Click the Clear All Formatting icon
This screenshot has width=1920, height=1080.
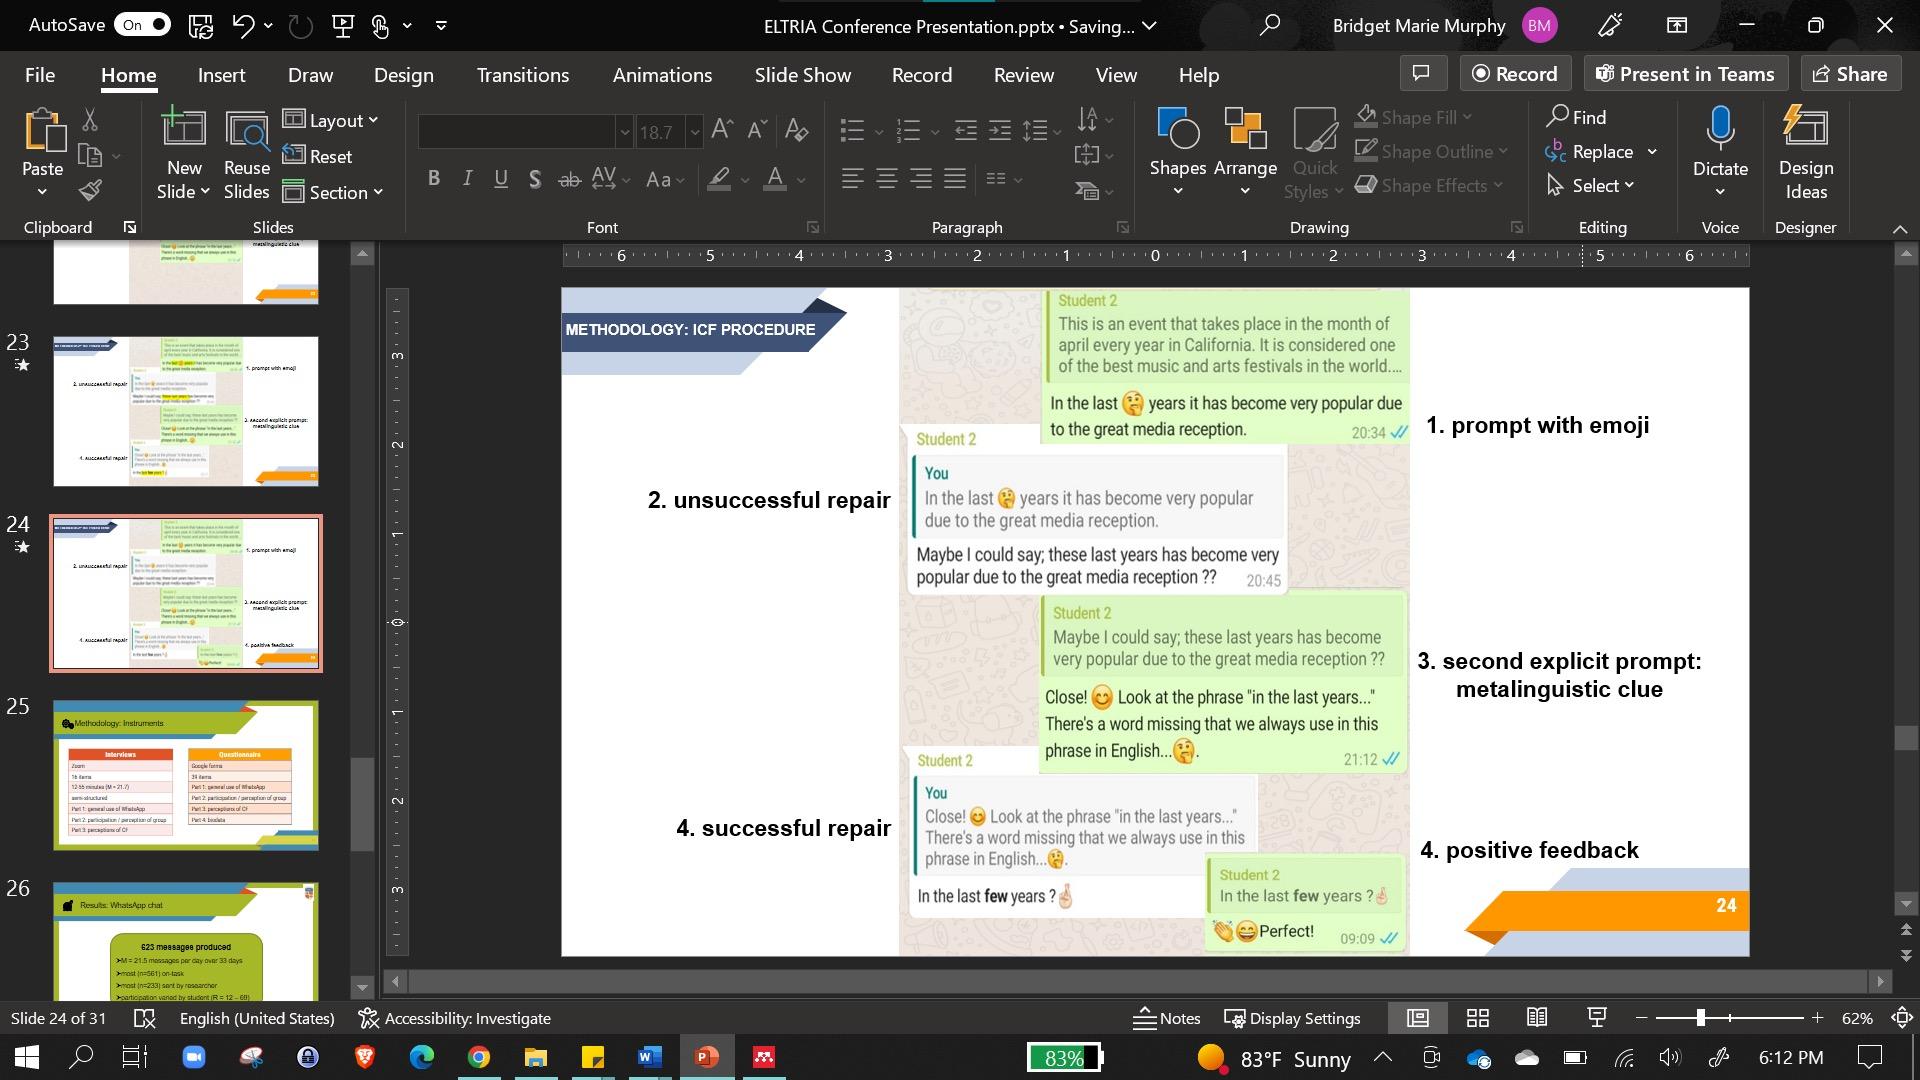click(796, 129)
